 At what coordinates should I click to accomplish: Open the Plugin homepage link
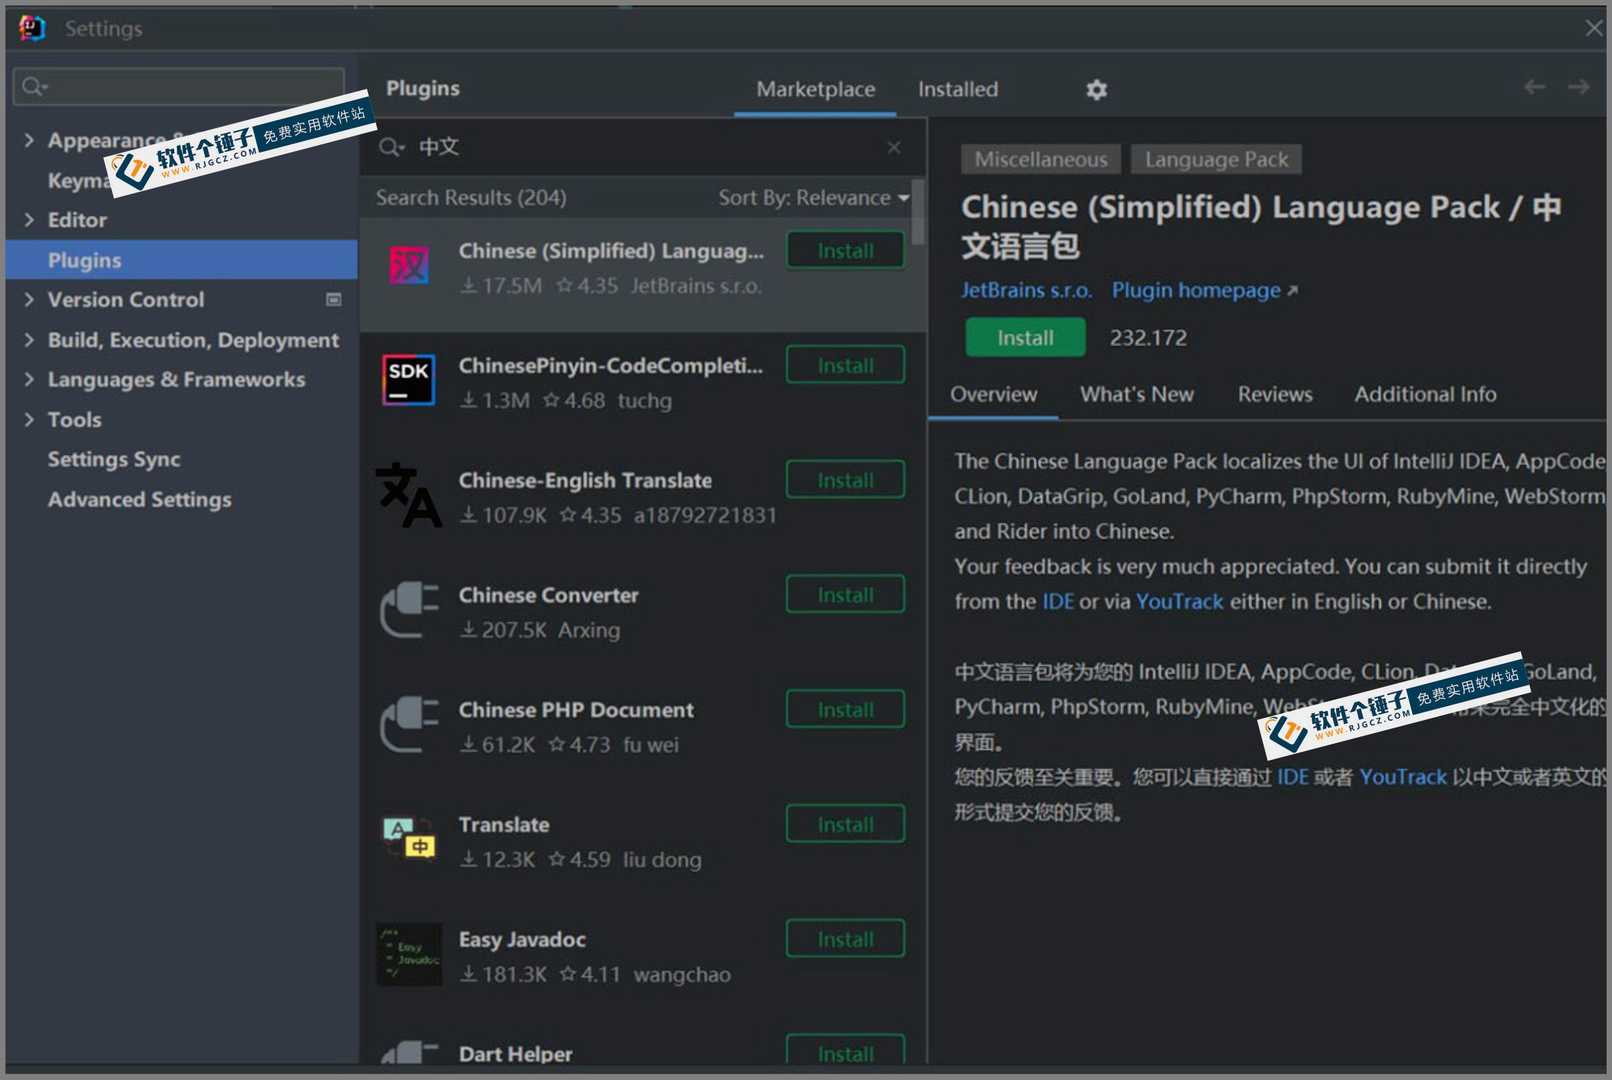pyautogui.click(x=1204, y=290)
